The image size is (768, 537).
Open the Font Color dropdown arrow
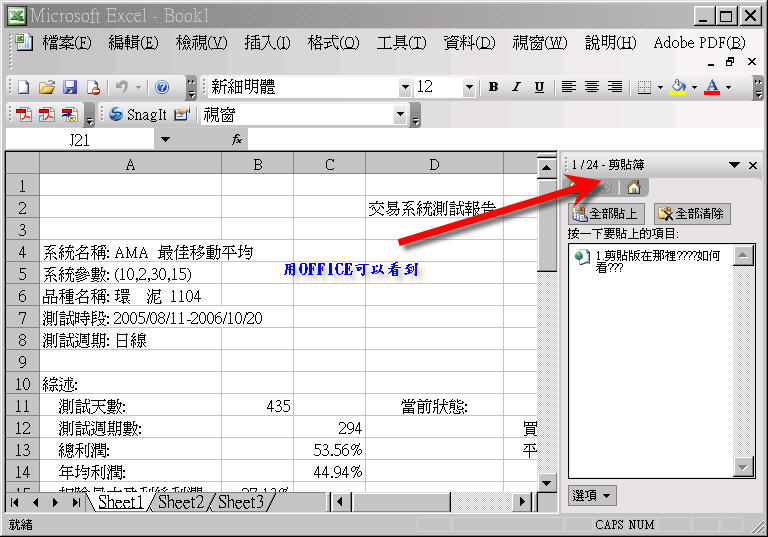pos(728,88)
